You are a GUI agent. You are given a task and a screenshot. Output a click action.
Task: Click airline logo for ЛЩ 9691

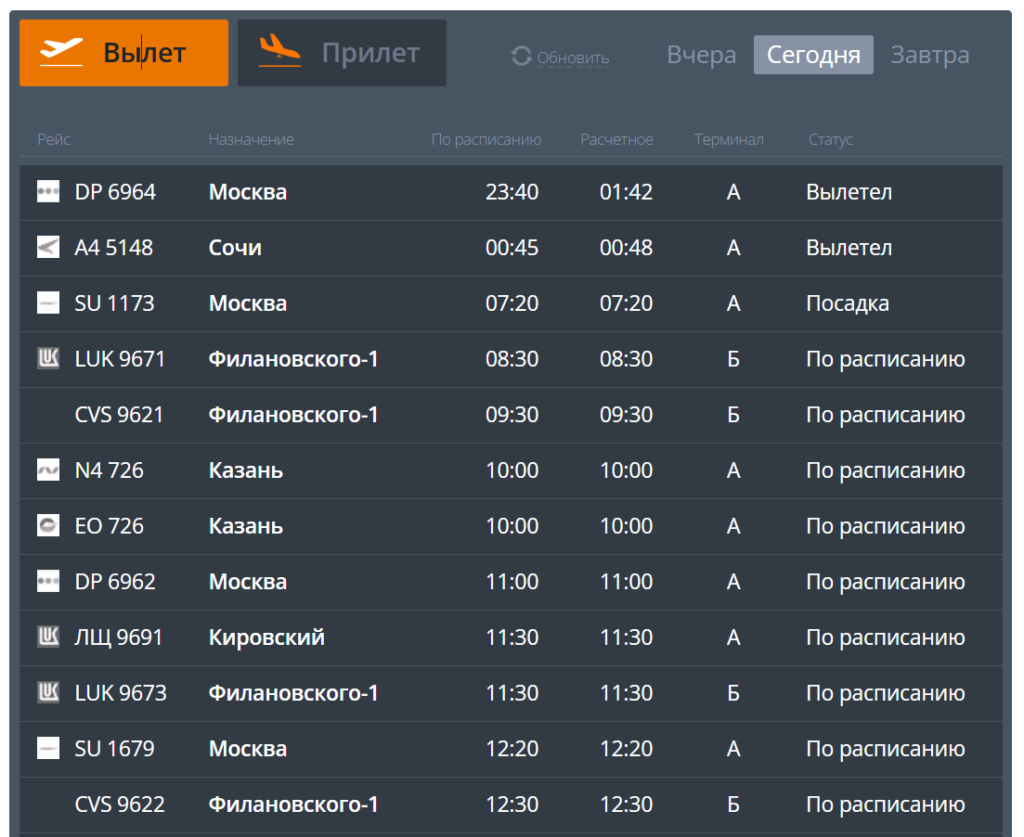[x=48, y=637]
